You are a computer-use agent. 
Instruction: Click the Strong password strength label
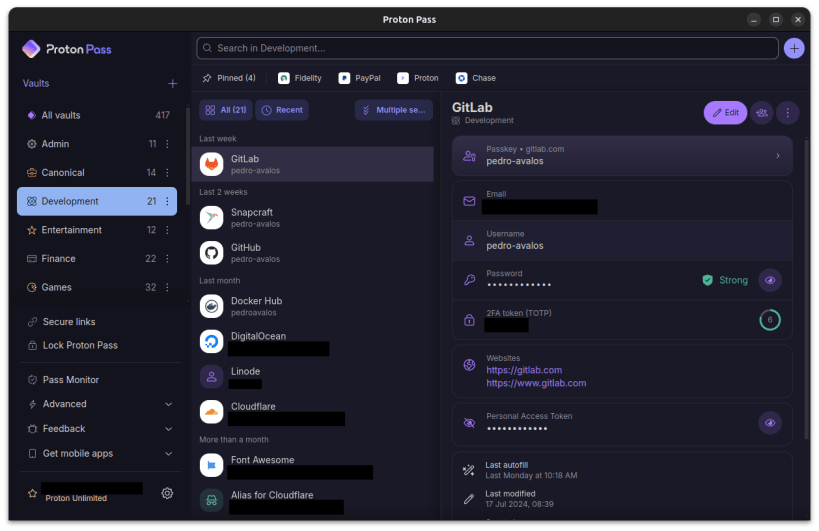[x=733, y=280]
